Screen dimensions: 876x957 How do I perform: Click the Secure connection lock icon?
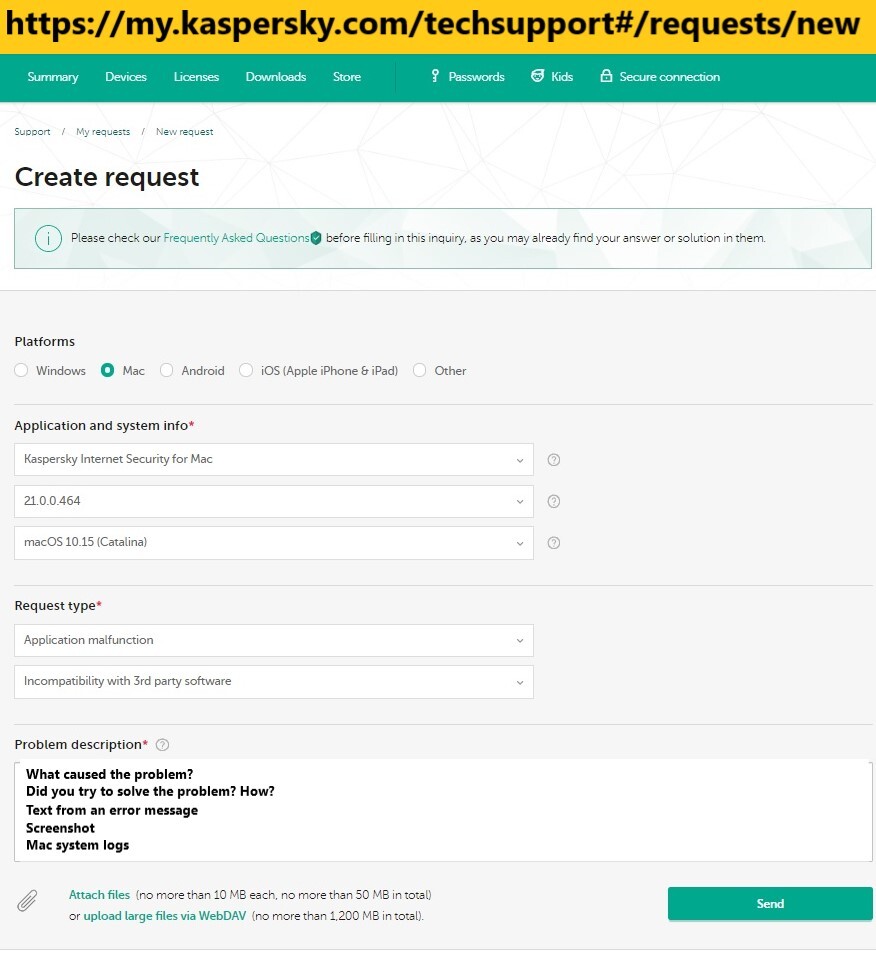[606, 76]
